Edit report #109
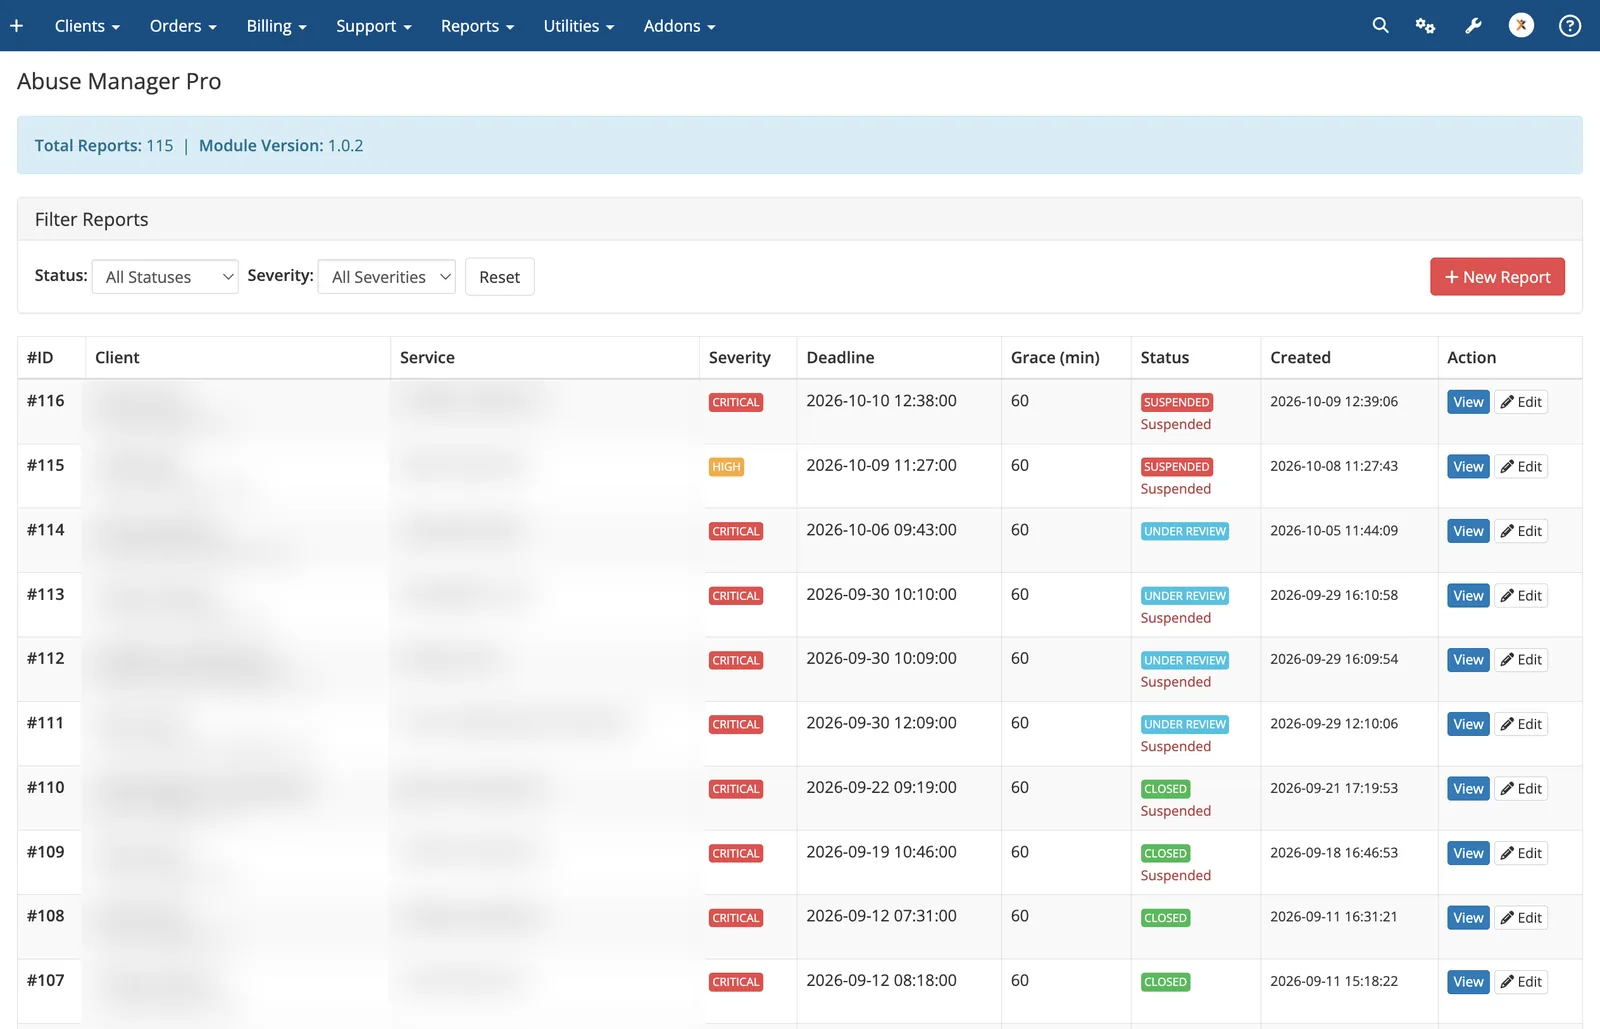This screenshot has width=1600, height=1029. click(1521, 853)
